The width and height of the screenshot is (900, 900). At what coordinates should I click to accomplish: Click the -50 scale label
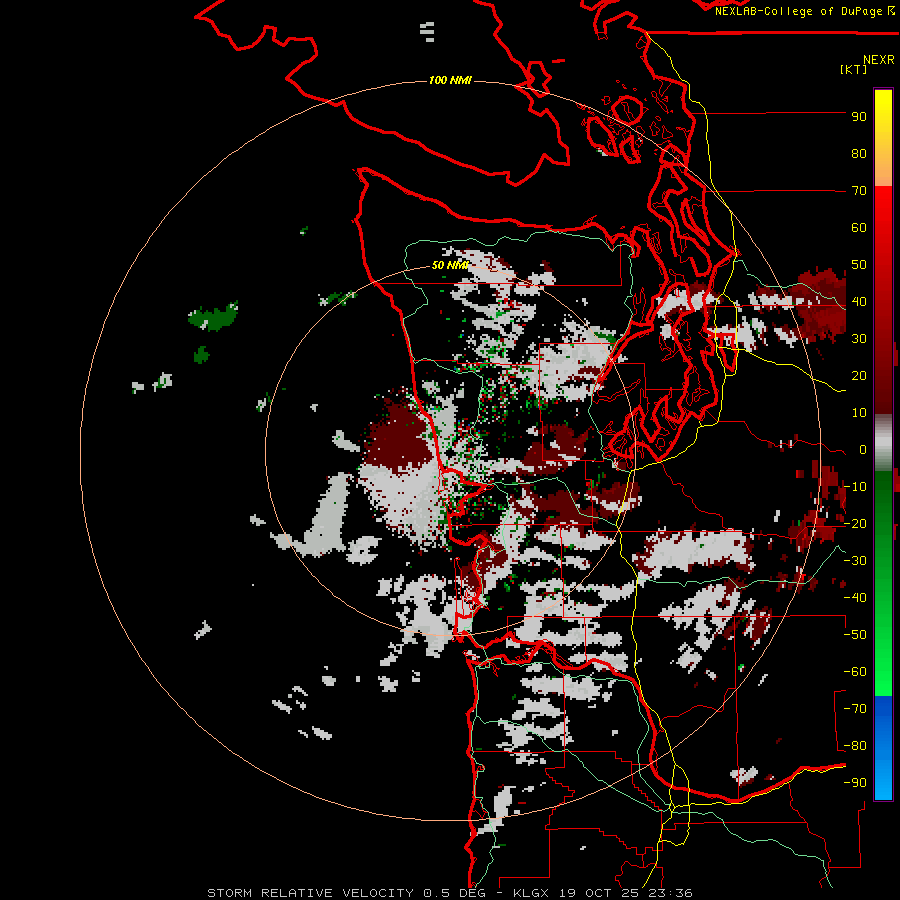coord(855,635)
